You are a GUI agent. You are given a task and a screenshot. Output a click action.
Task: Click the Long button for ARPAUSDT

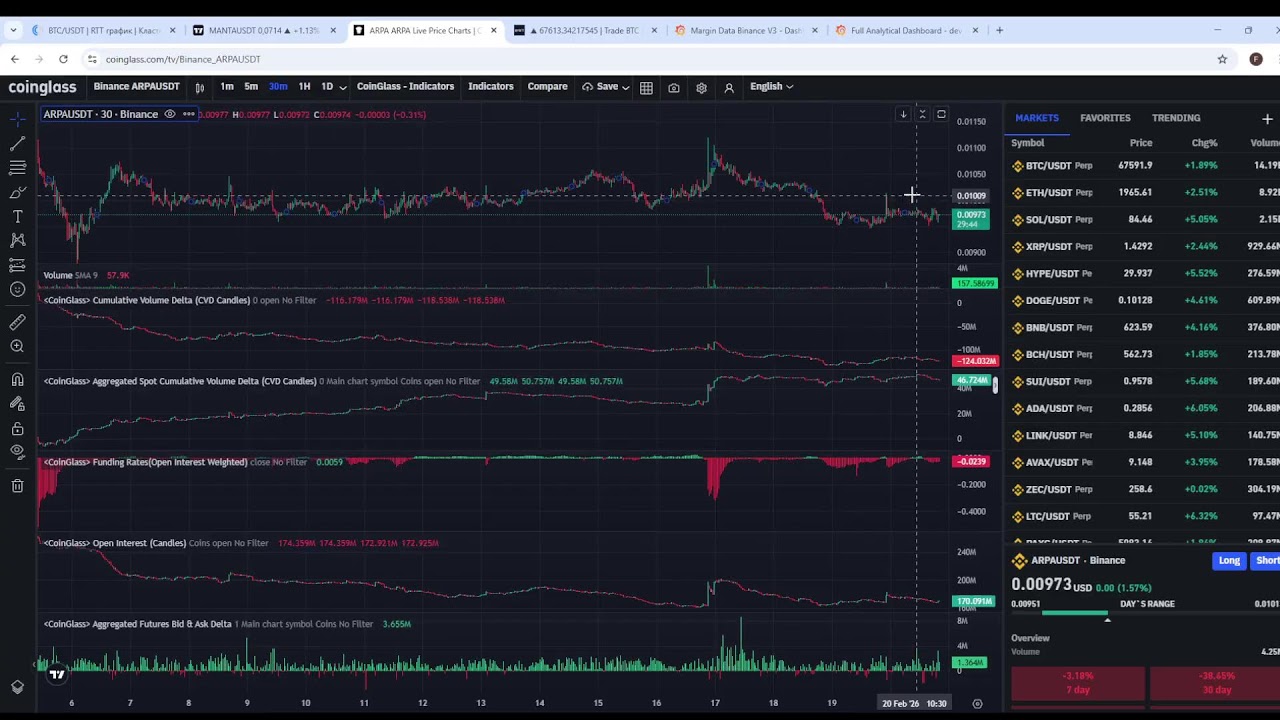[x=1229, y=561]
